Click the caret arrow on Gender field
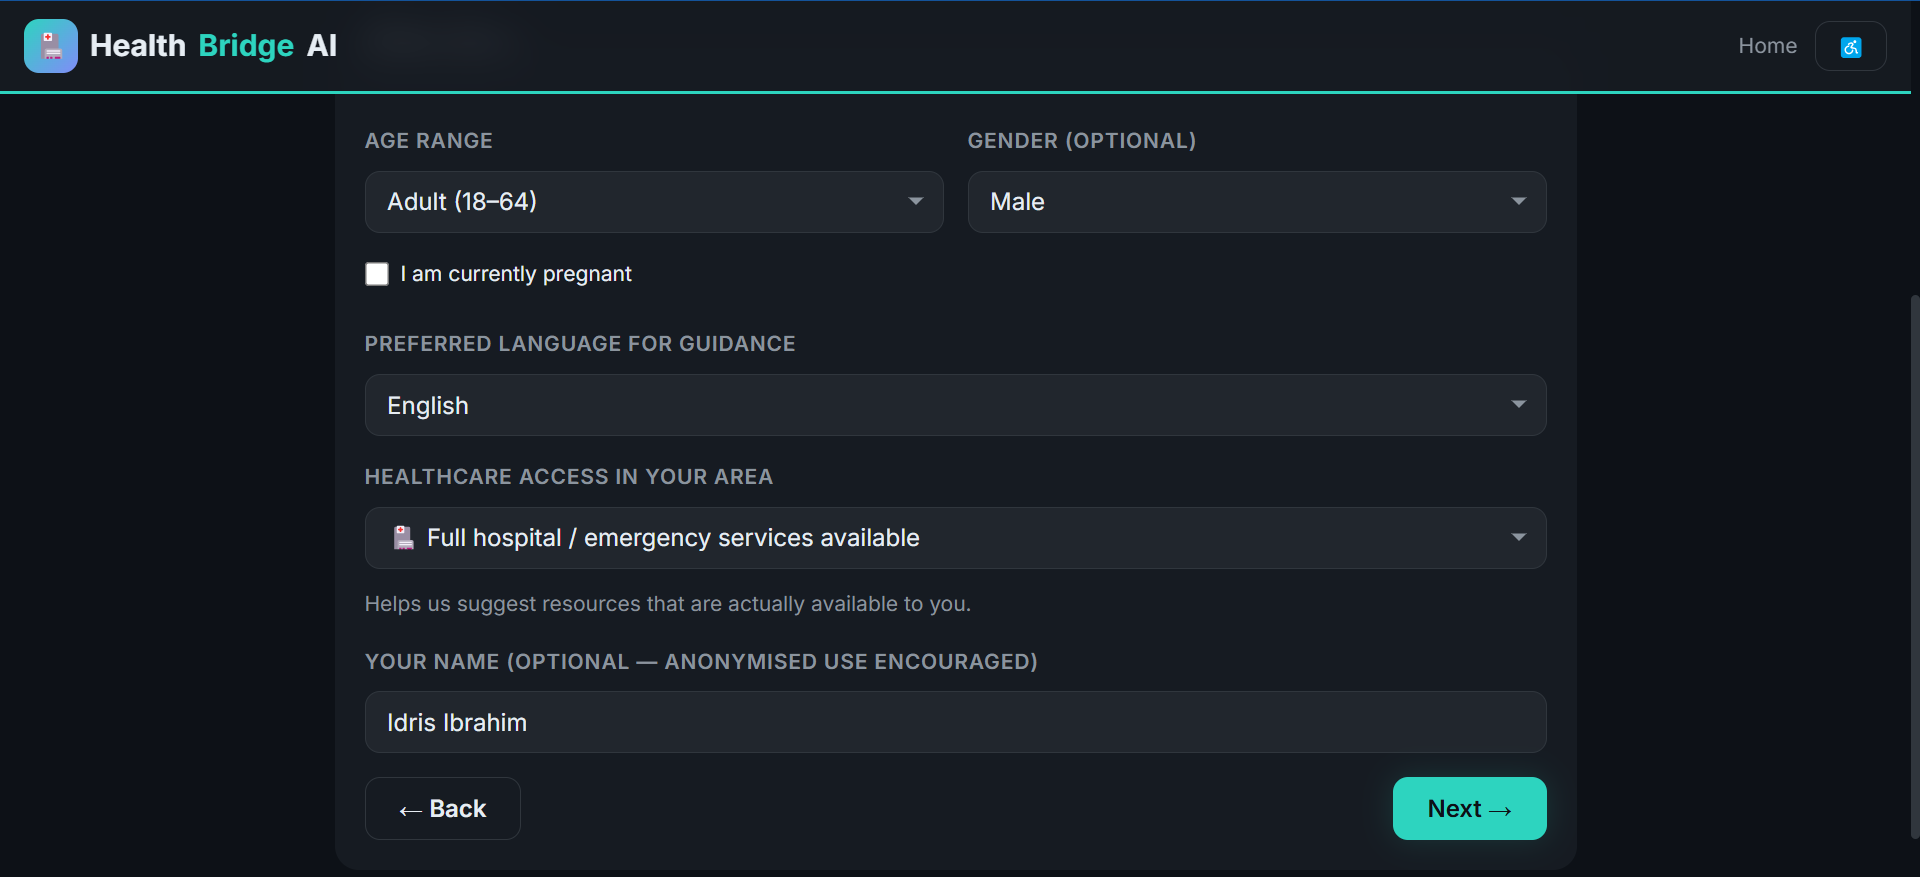This screenshot has height=877, width=1920. click(x=1518, y=201)
